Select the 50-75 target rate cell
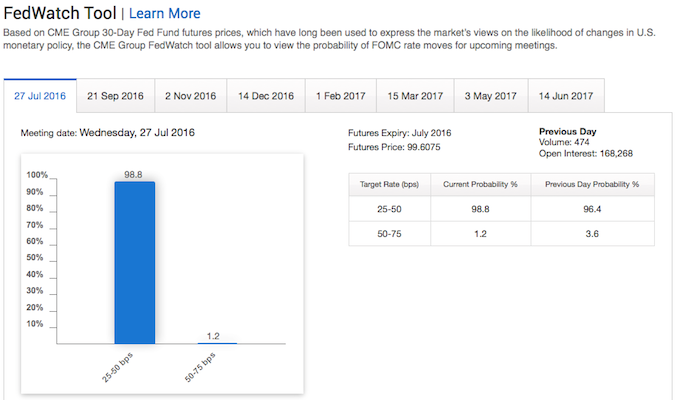This screenshot has width=676, height=400. (389, 234)
